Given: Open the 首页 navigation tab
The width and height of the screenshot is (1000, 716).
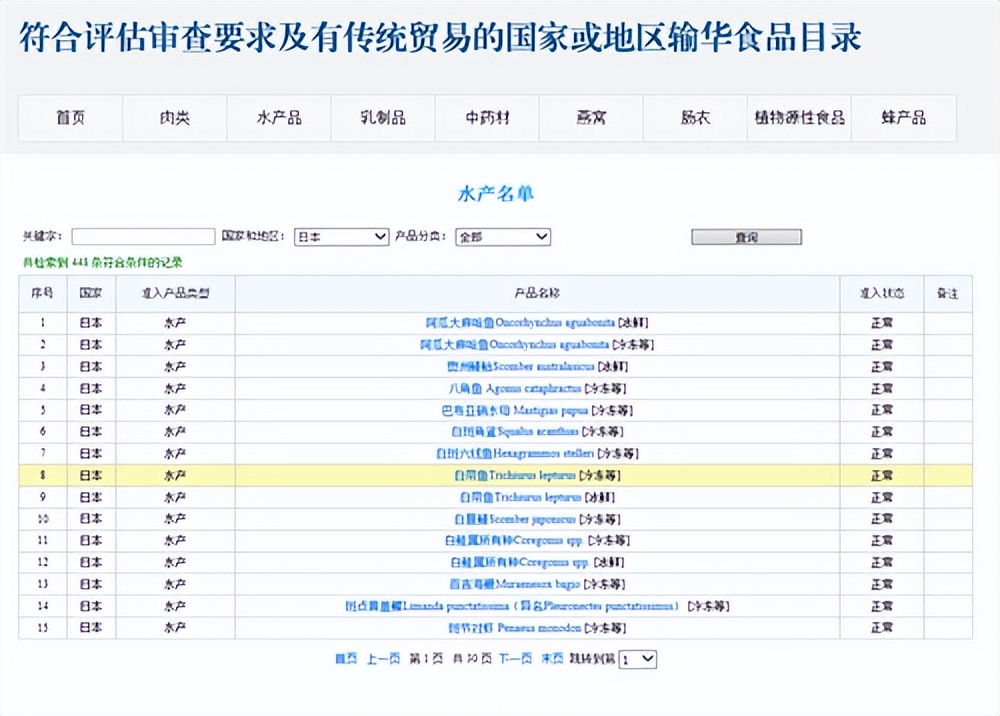Looking at the screenshot, I should click(x=70, y=118).
